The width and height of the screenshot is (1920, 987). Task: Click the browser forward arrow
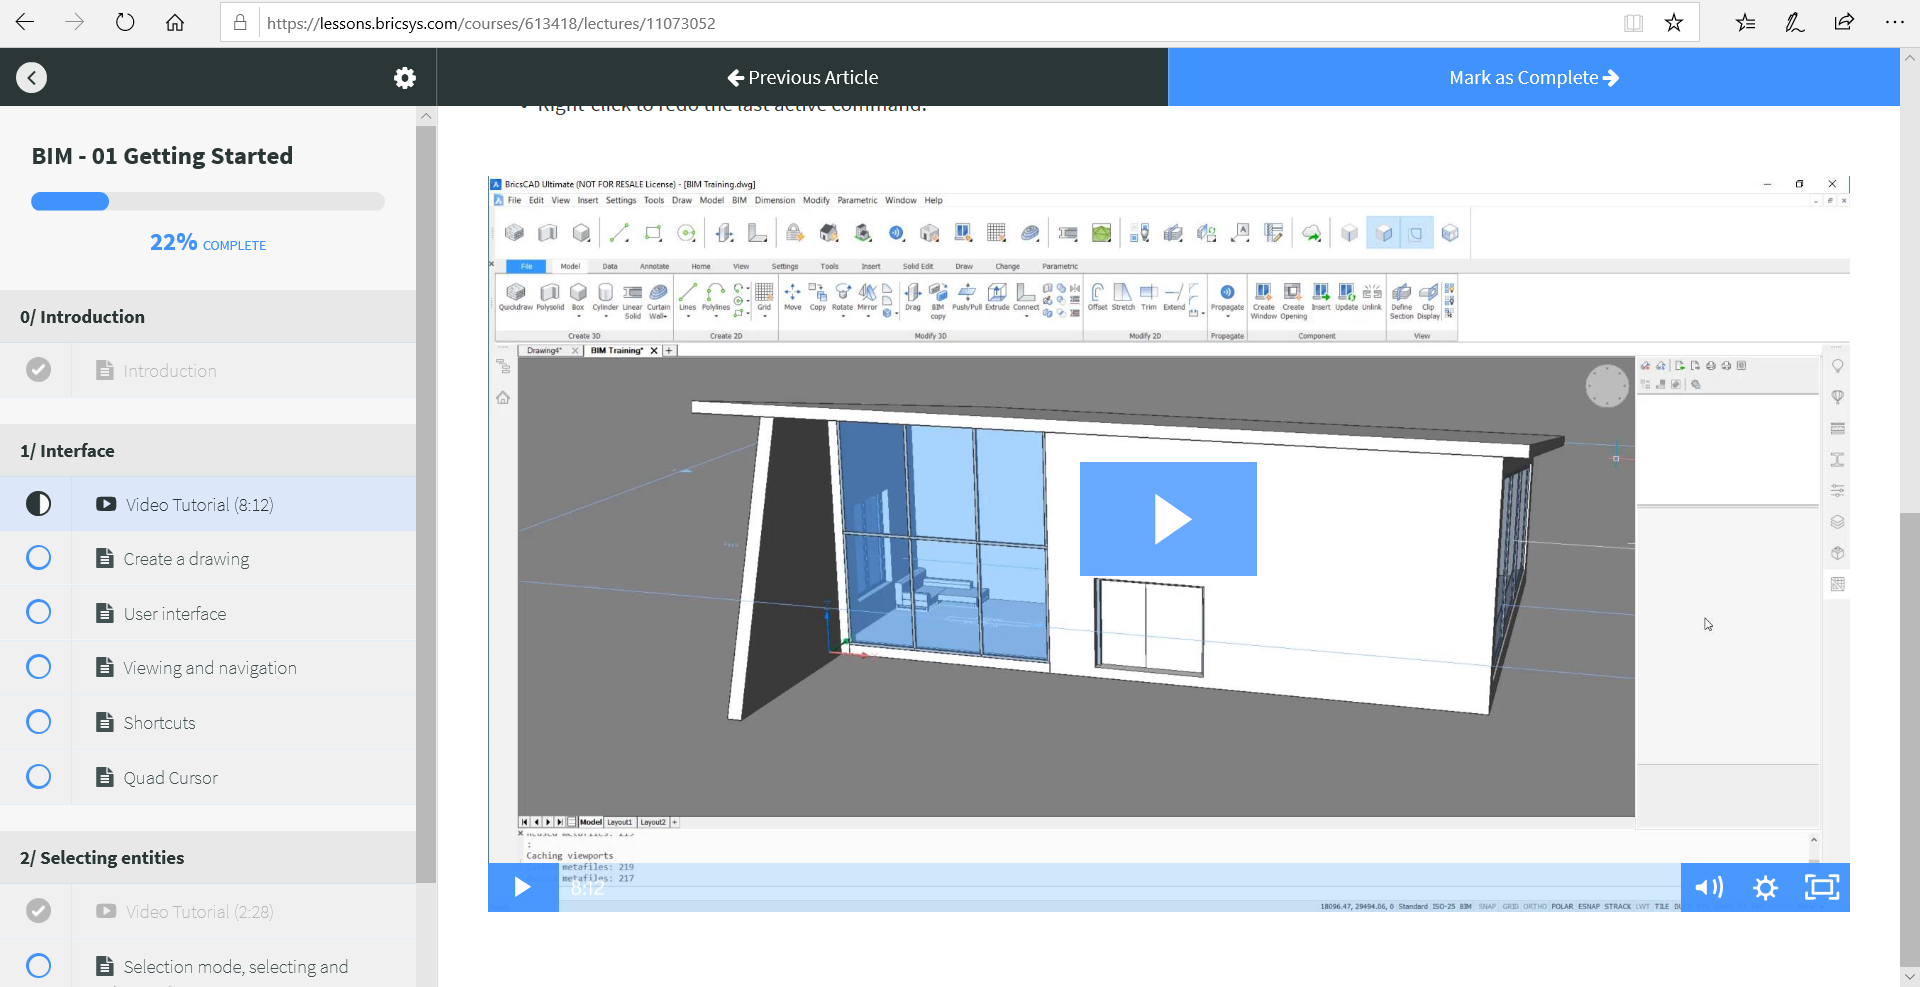[x=75, y=22]
